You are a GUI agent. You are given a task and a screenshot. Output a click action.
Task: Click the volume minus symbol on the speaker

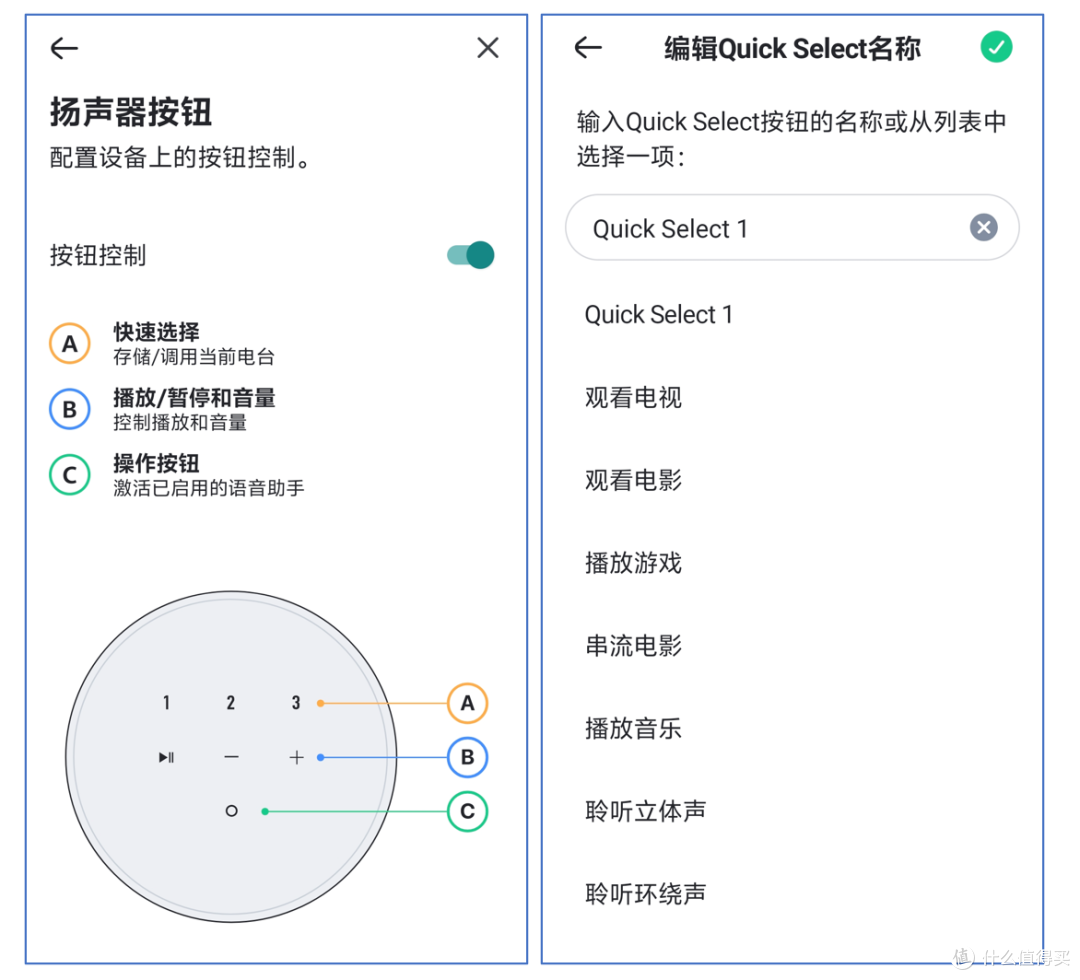(231, 758)
